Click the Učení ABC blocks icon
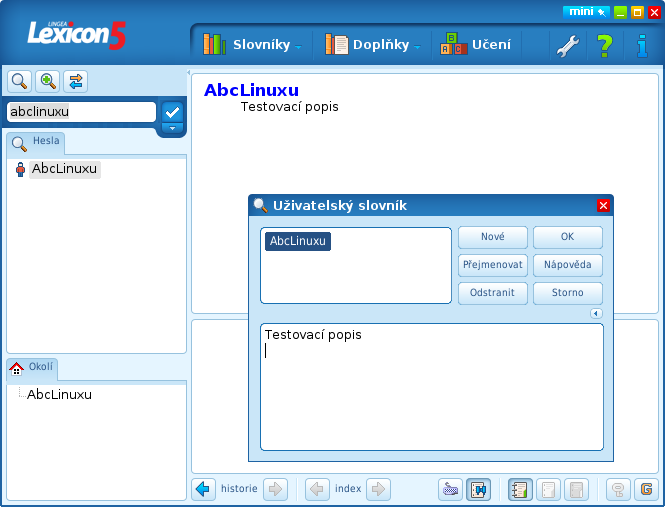 [453, 44]
